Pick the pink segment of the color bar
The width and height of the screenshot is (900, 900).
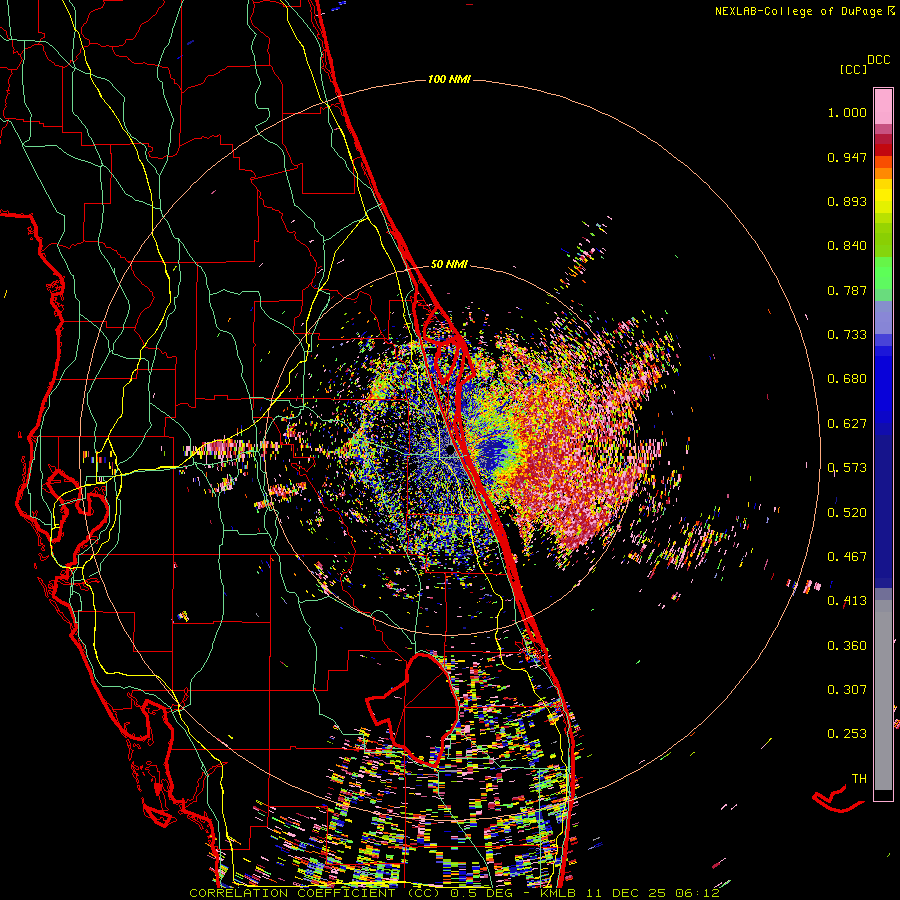point(883,107)
